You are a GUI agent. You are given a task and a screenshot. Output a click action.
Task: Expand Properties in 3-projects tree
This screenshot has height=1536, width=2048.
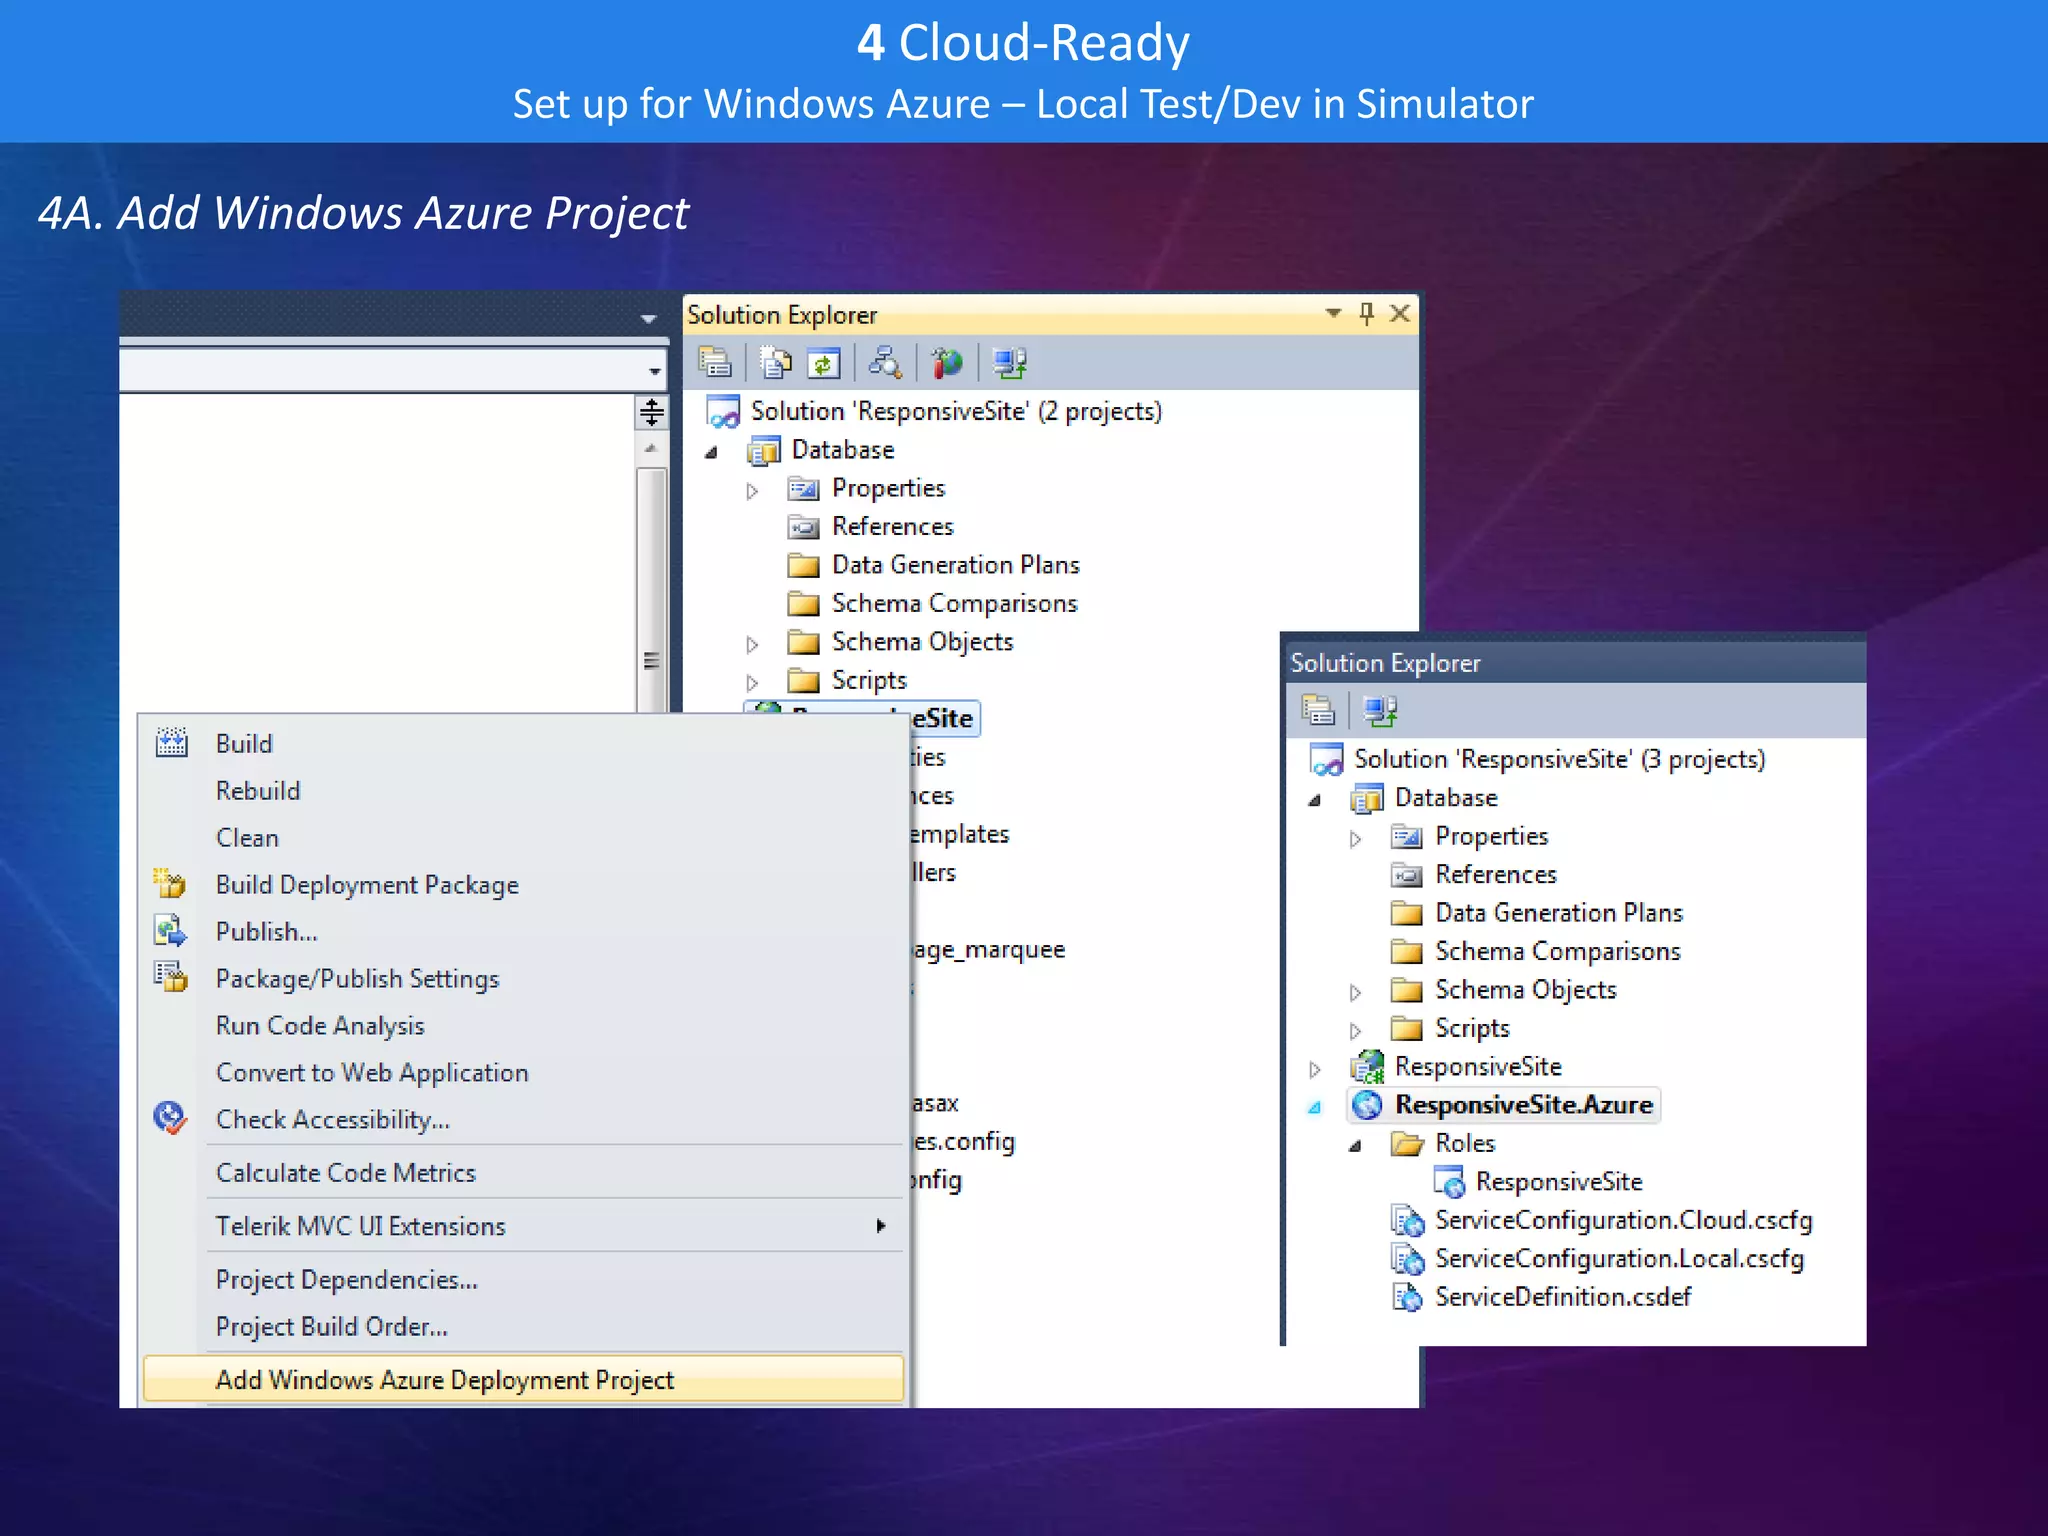click(x=1355, y=838)
